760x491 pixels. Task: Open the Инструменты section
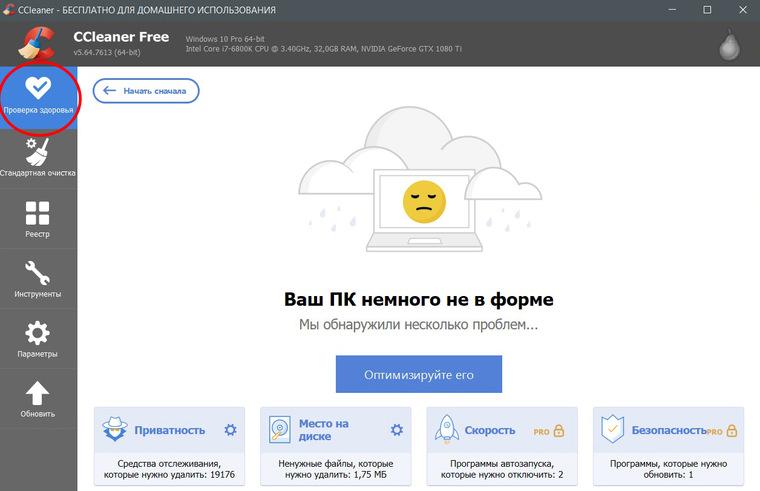(x=38, y=279)
